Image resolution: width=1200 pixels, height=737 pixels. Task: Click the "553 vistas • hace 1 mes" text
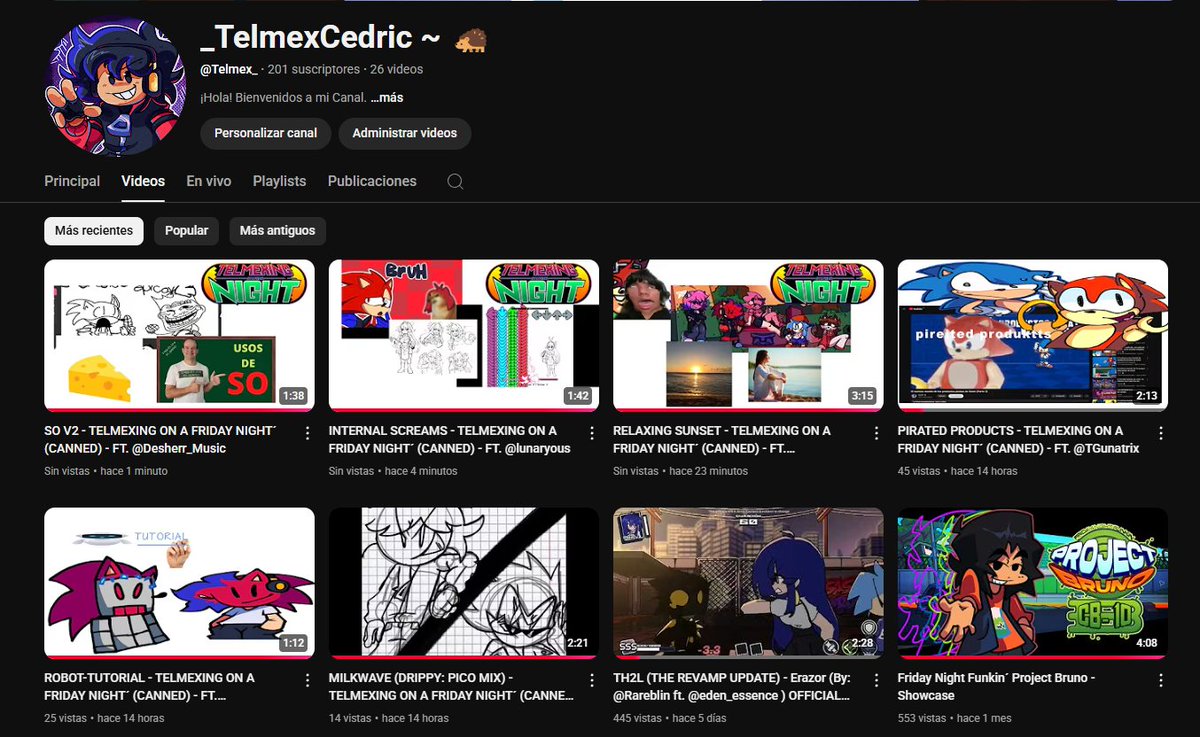coord(957,718)
